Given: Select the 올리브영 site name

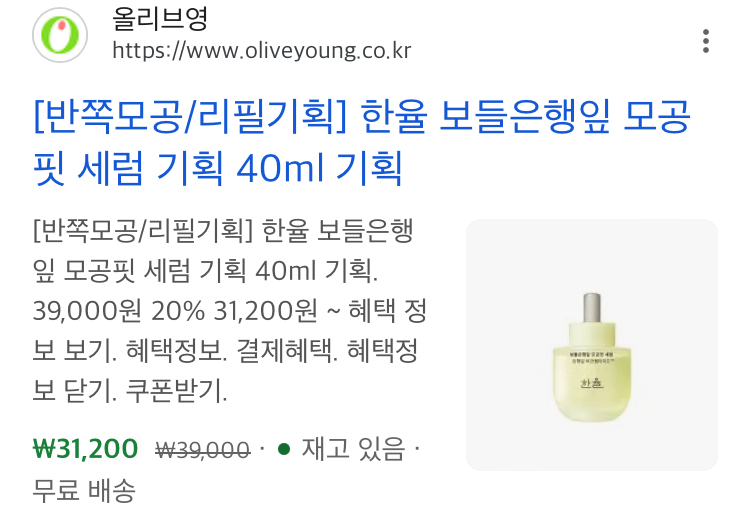Looking at the screenshot, I should pos(159,19).
